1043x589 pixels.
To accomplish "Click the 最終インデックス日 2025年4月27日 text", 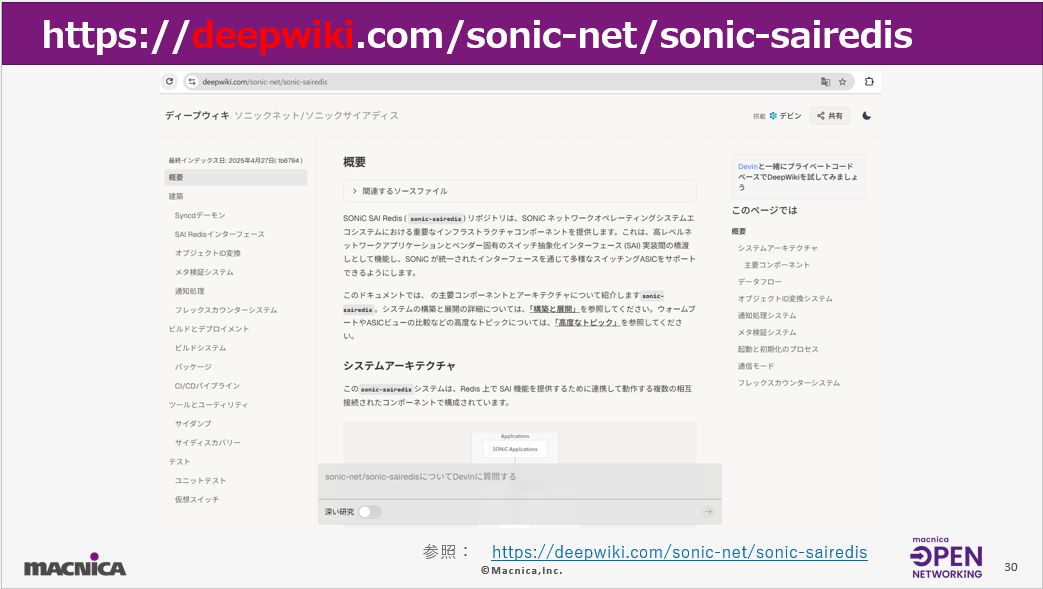I will 235,160.
